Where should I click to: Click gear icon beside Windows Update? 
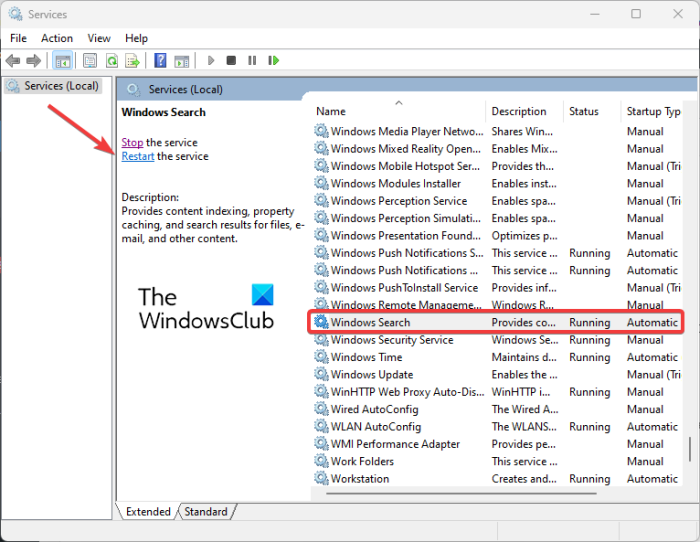click(321, 374)
